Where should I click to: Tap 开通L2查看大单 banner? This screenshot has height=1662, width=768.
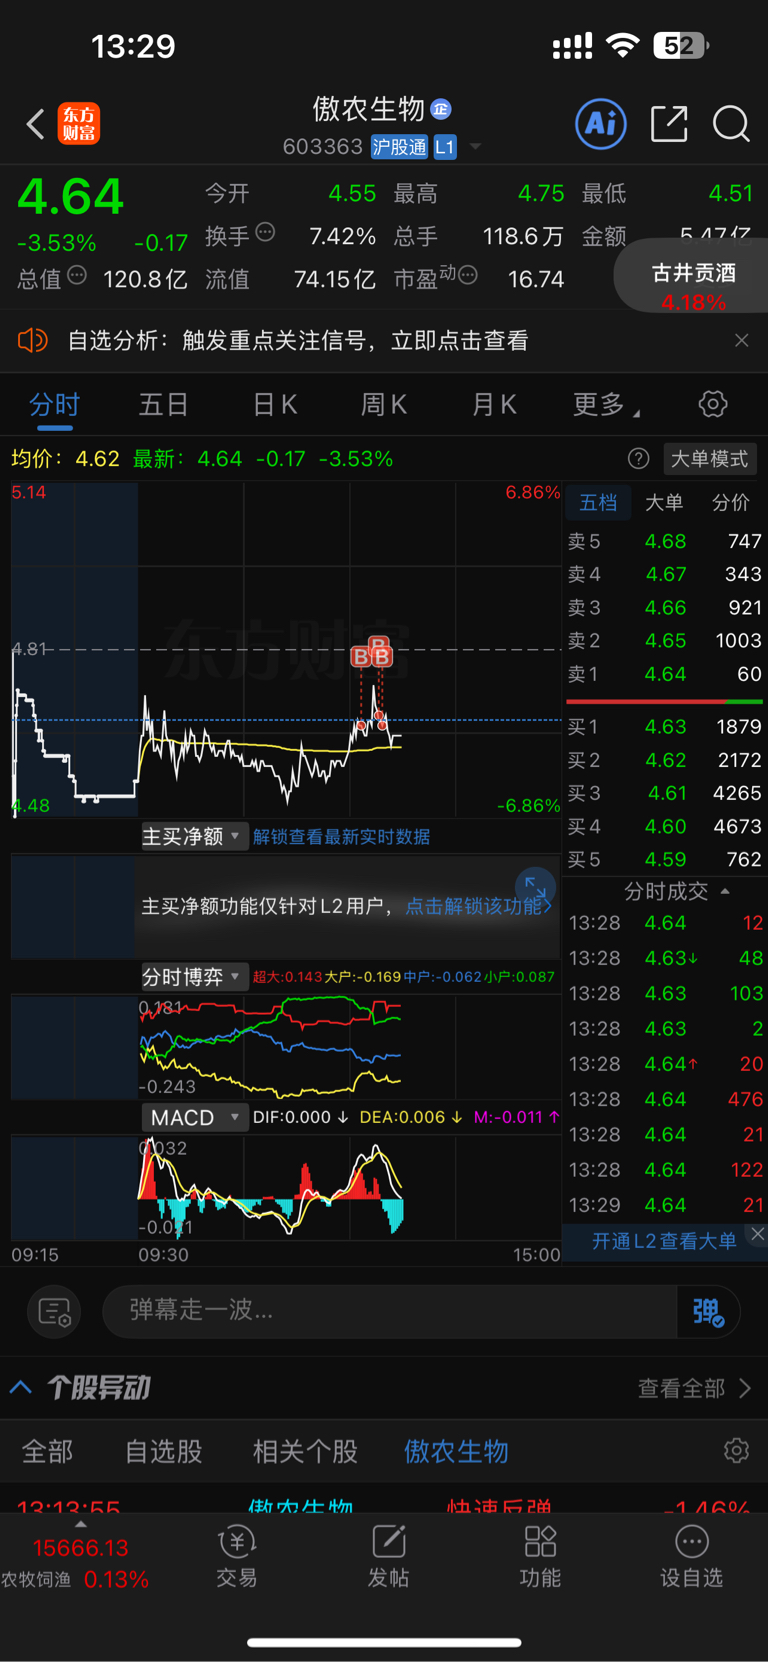point(664,1241)
